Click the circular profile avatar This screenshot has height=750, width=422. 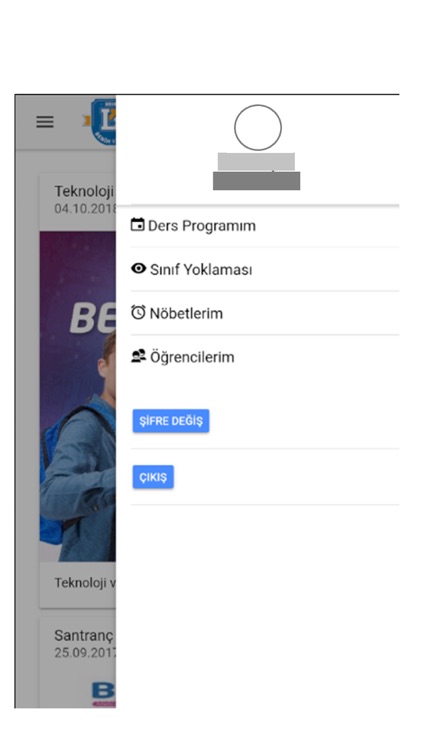(257, 128)
